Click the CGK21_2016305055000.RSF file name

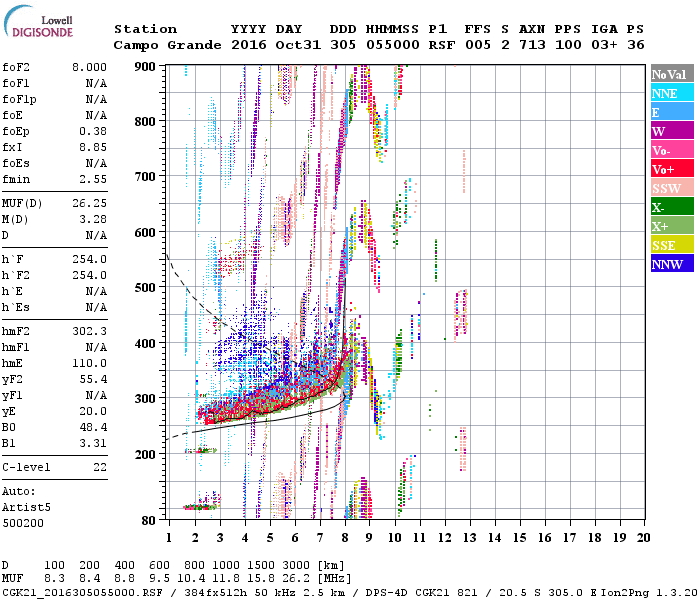pos(82,592)
